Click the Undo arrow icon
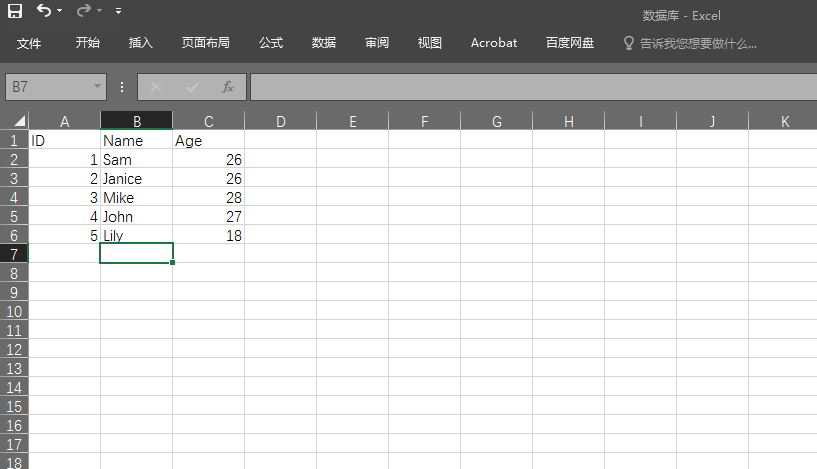 click(44, 10)
